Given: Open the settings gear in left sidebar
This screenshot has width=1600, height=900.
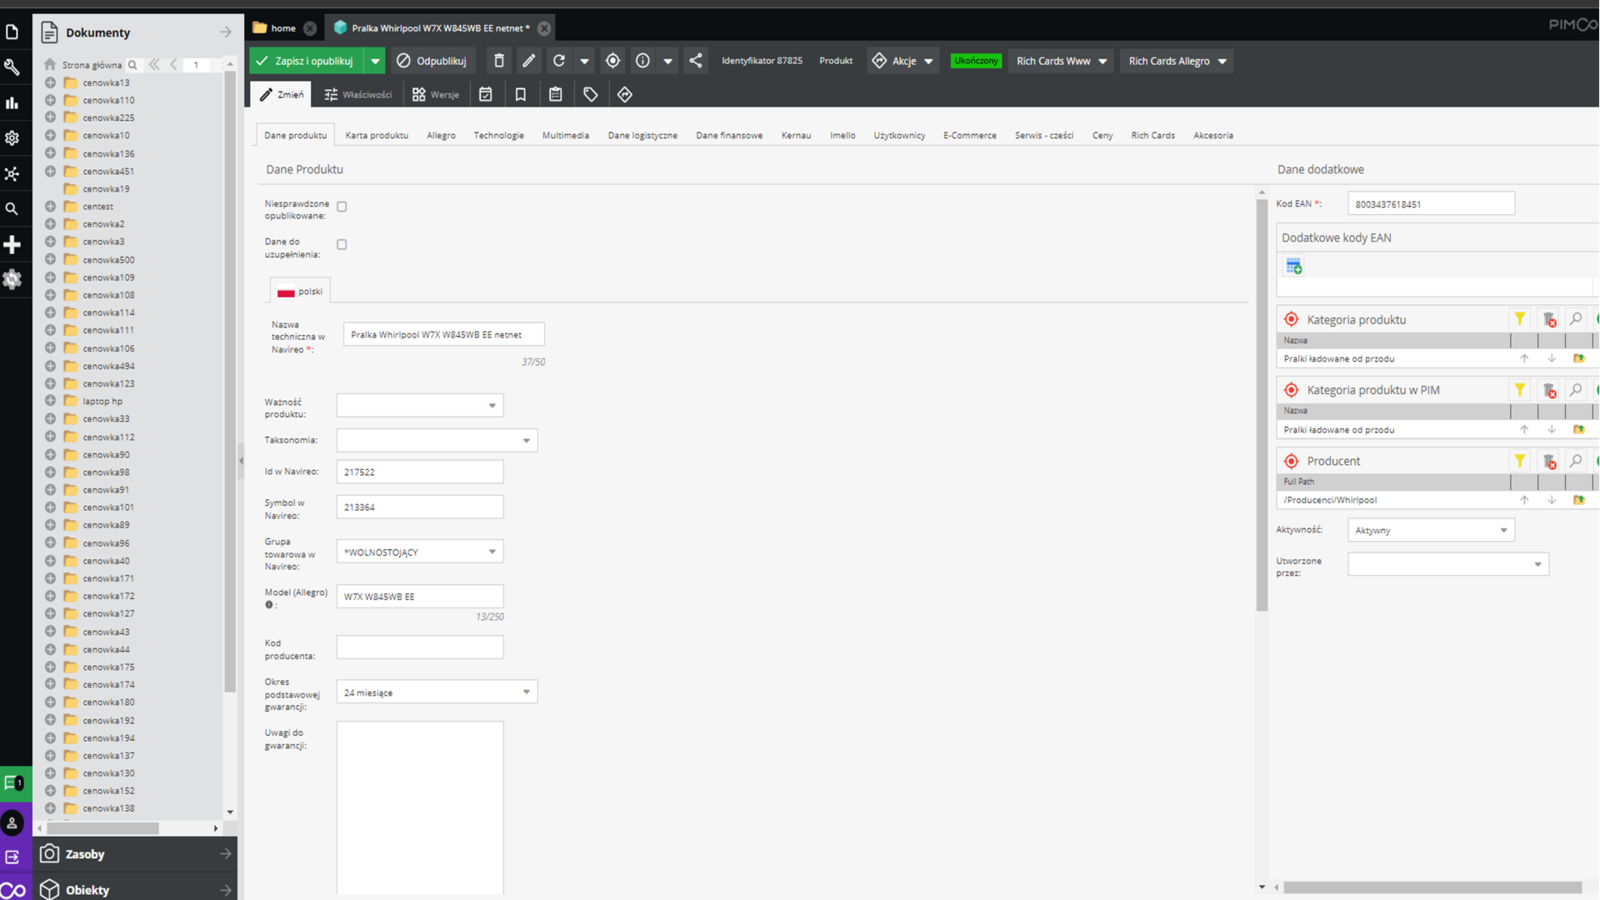Looking at the screenshot, I should (12, 138).
